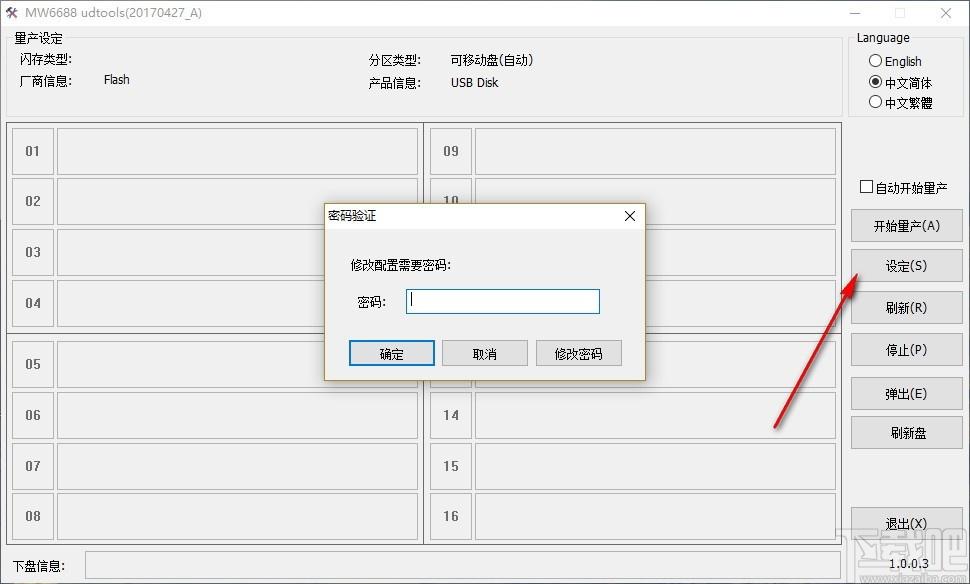Select the English language option

coord(876,61)
